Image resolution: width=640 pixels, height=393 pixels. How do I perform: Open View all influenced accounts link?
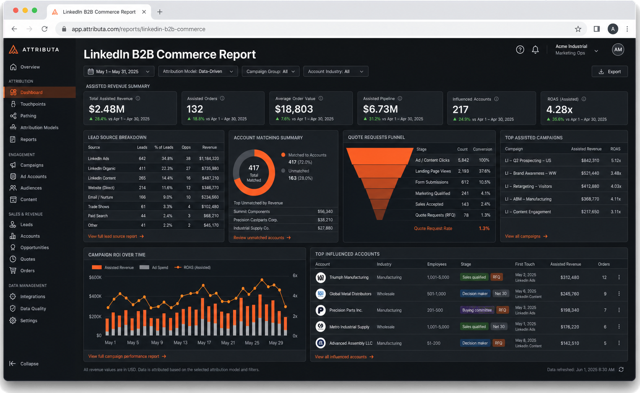[344, 357]
